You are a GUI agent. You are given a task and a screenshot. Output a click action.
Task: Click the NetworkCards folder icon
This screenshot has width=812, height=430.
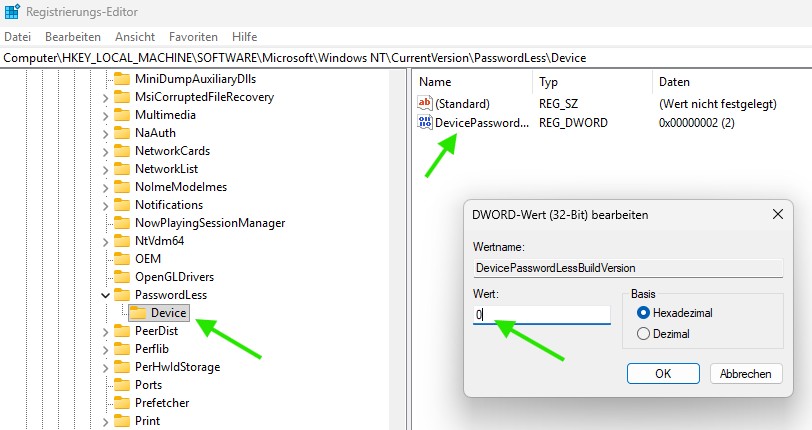[122, 151]
